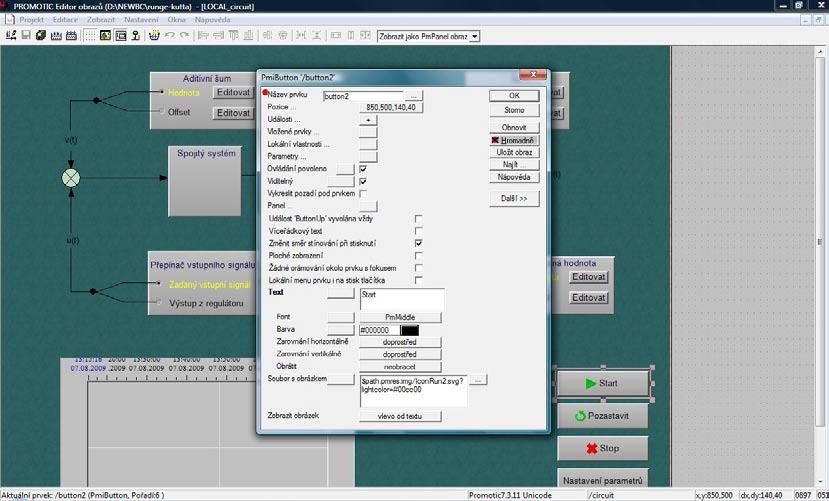Viewport: 829px width, 501px height.
Task: Click the yellow basket toolbar icon
Action: pyautogui.click(x=154, y=35)
